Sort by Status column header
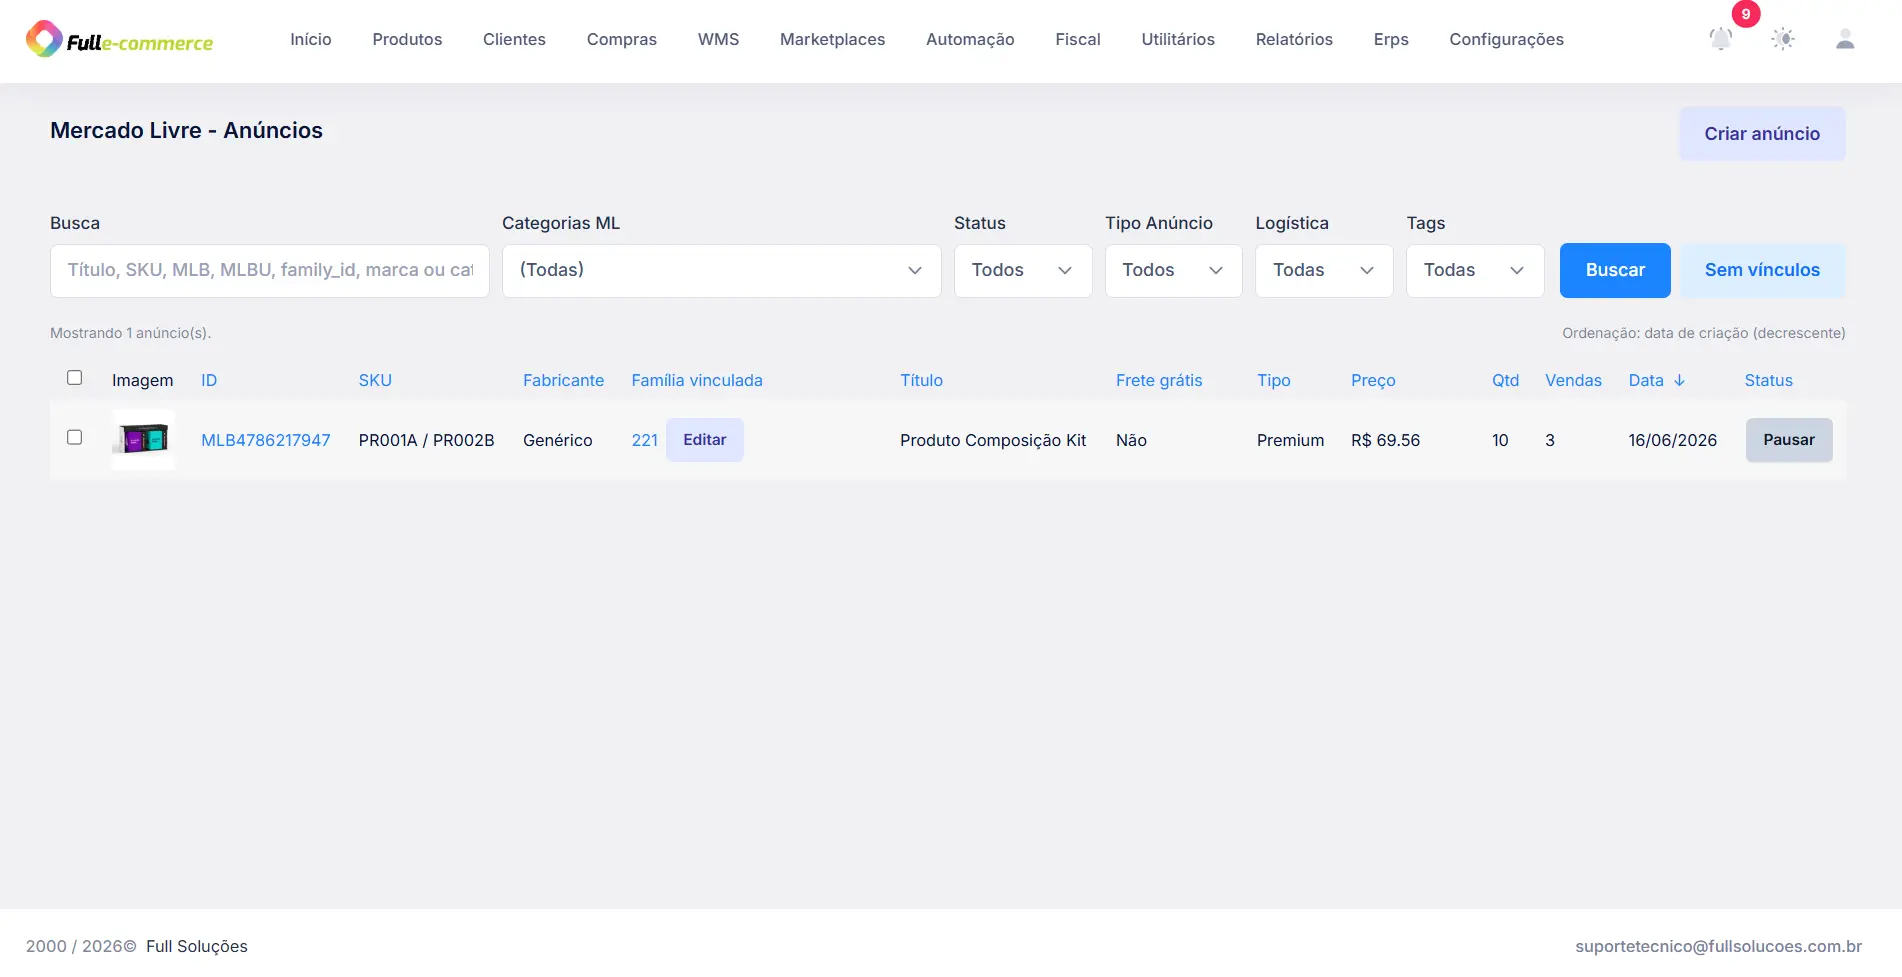 [1768, 380]
